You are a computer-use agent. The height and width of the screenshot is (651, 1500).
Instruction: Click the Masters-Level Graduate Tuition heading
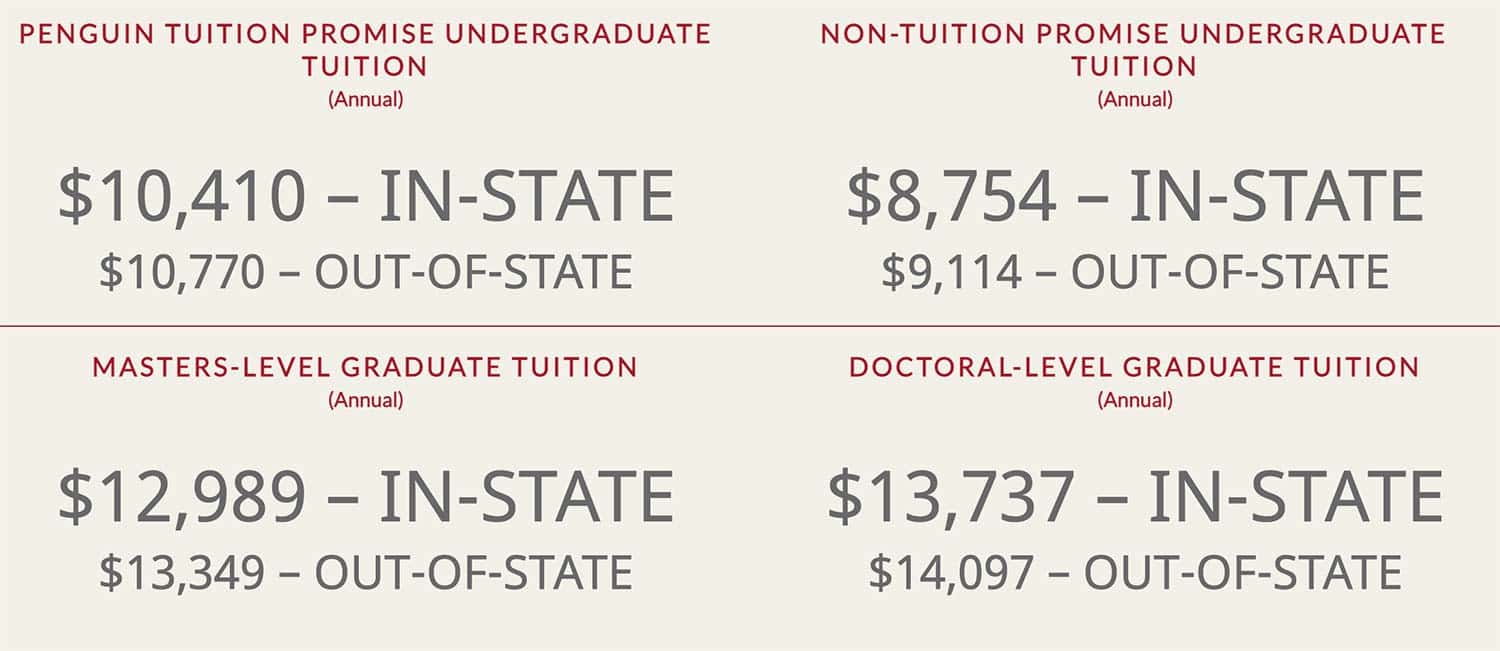pyautogui.click(x=365, y=366)
